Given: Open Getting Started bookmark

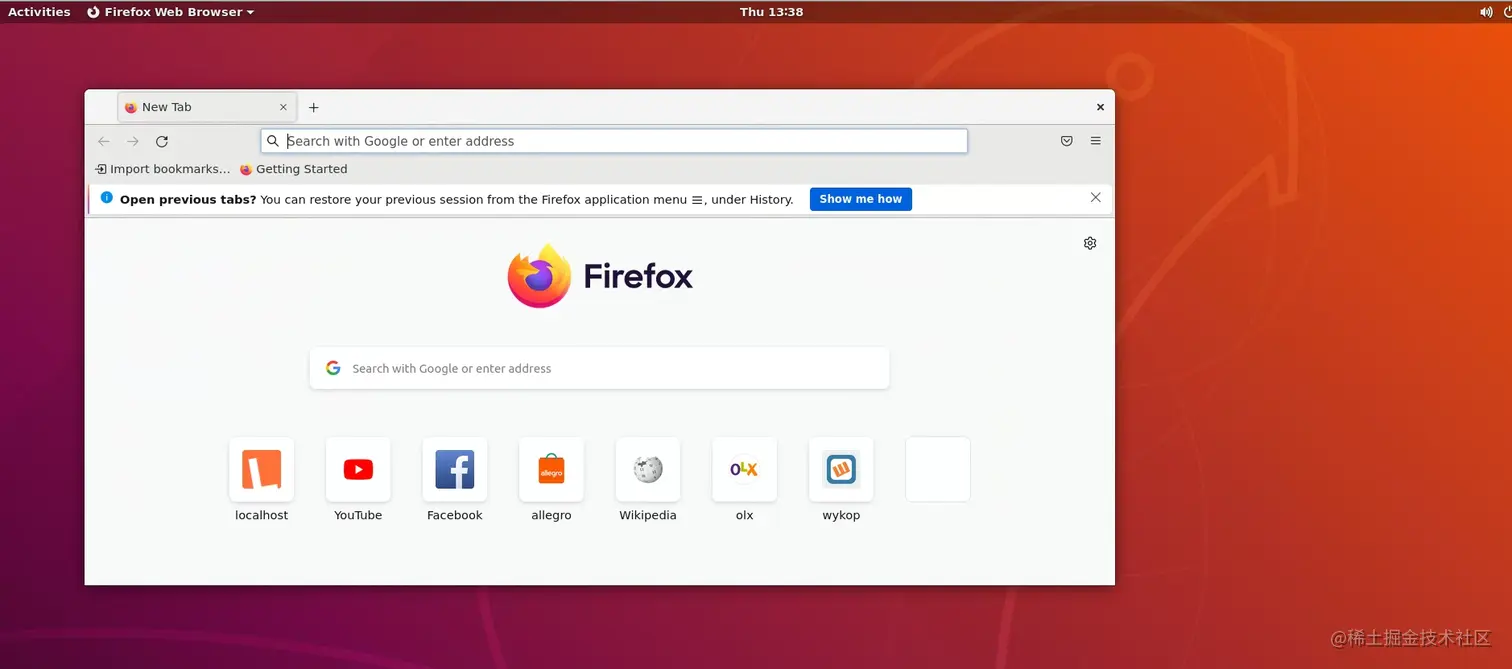Looking at the screenshot, I should pos(293,169).
